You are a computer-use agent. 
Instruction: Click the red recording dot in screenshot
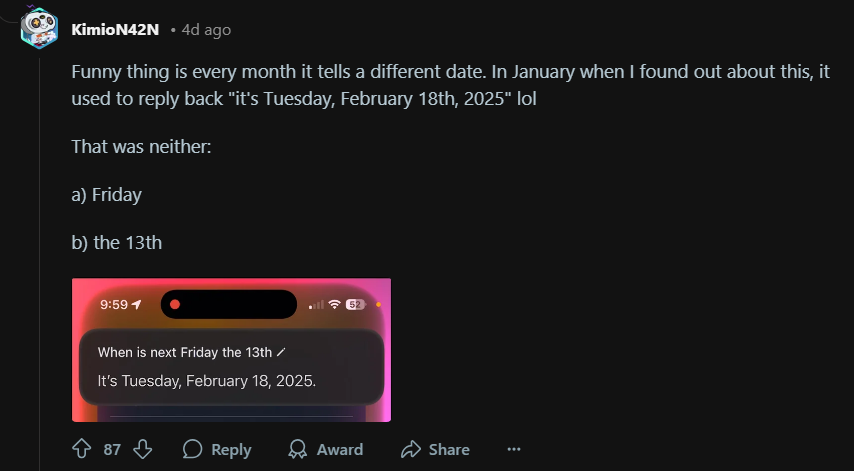click(175, 304)
